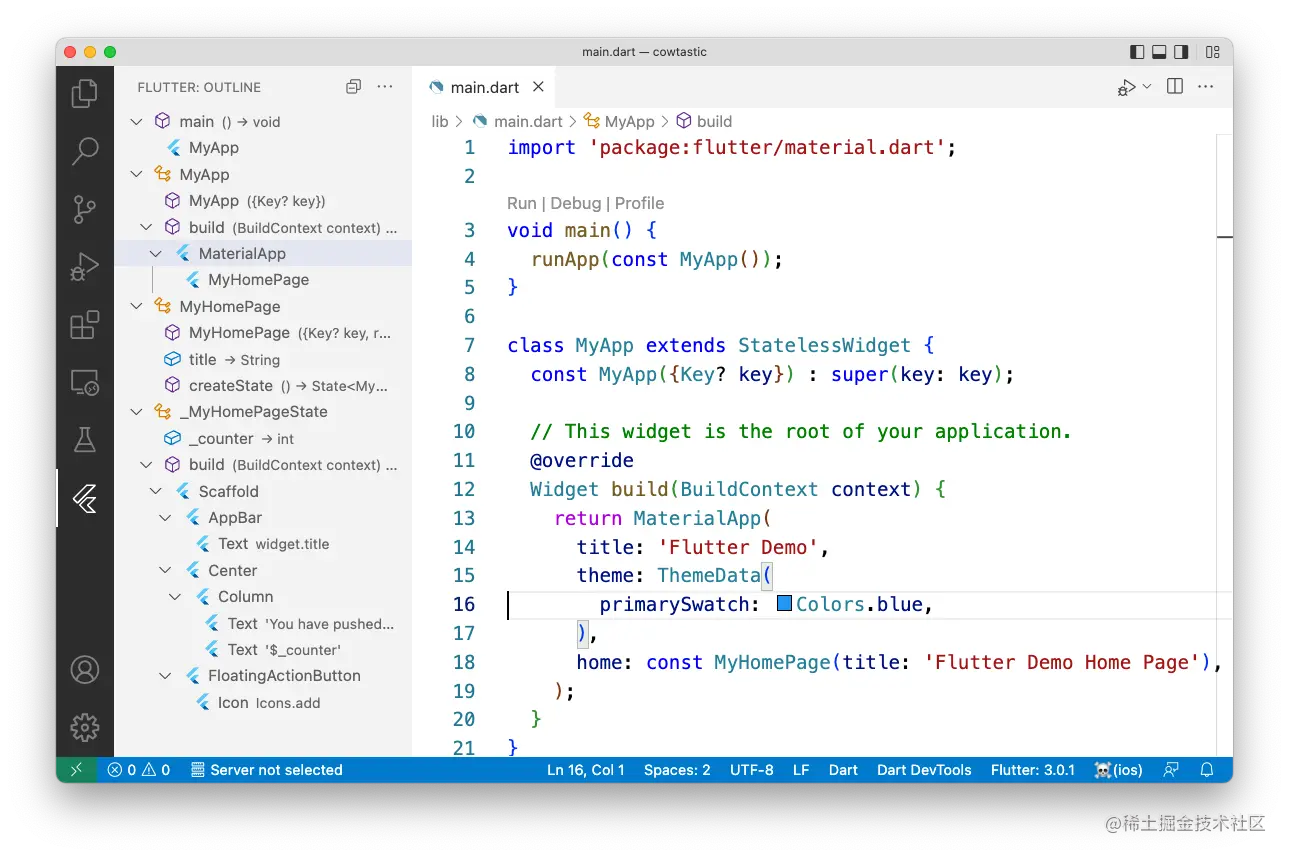Open the notifications bell
Viewport: 1289px width, 857px height.
[1207, 770]
